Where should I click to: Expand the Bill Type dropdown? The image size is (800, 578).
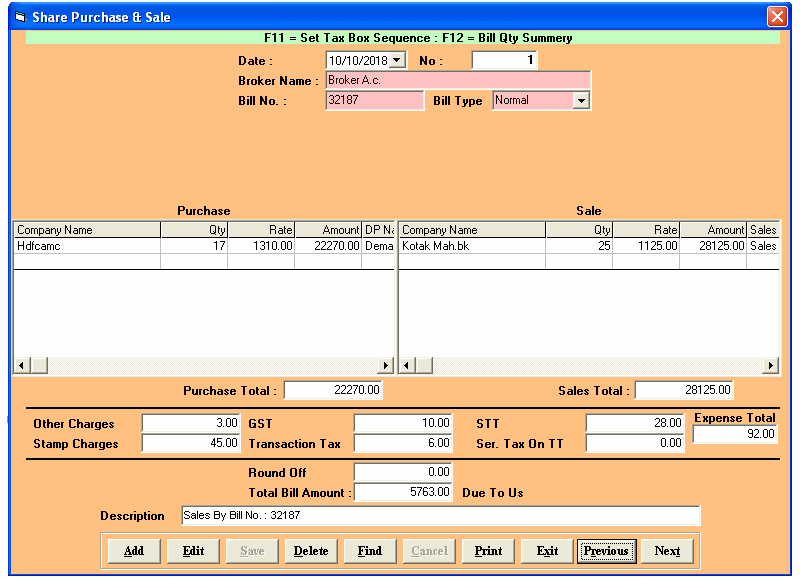tap(581, 100)
